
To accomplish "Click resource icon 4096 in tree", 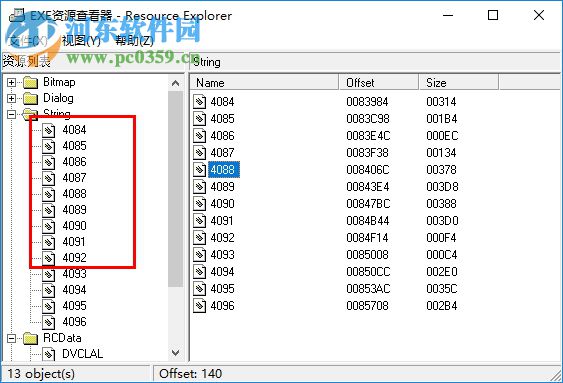I will [48, 322].
